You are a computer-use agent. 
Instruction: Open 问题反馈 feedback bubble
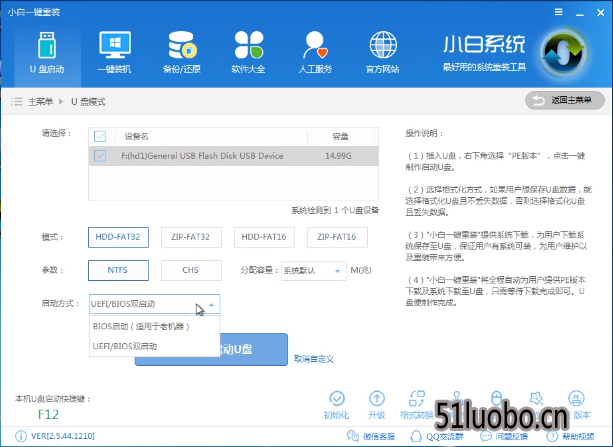[x=486, y=436]
